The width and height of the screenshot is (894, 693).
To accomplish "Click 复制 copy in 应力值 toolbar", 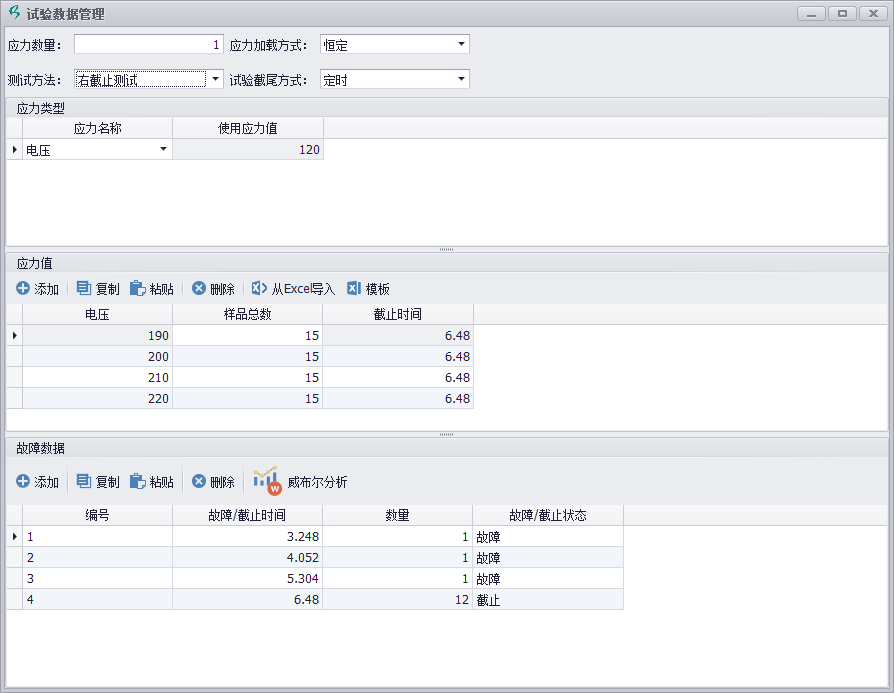I will pyautogui.click(x=98, y=289).
